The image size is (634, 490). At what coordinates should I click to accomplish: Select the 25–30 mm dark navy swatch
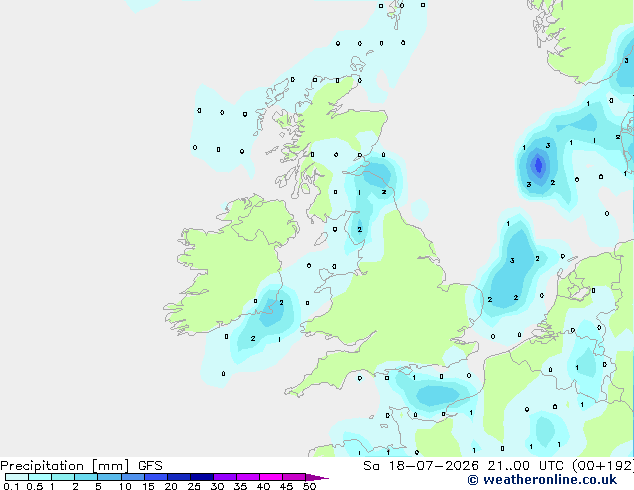(201, 477)
